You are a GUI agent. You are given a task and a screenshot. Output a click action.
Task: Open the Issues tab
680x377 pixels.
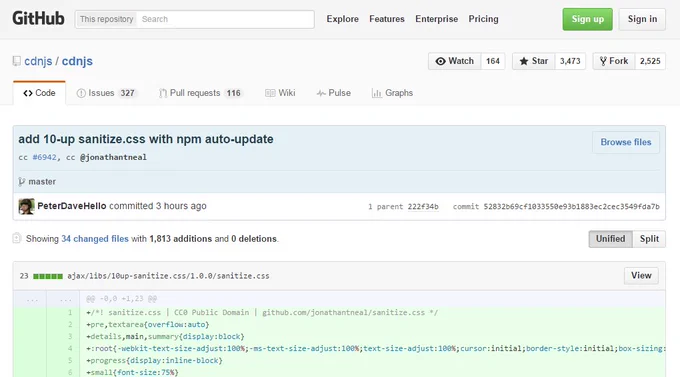click(x=106, y=93)
